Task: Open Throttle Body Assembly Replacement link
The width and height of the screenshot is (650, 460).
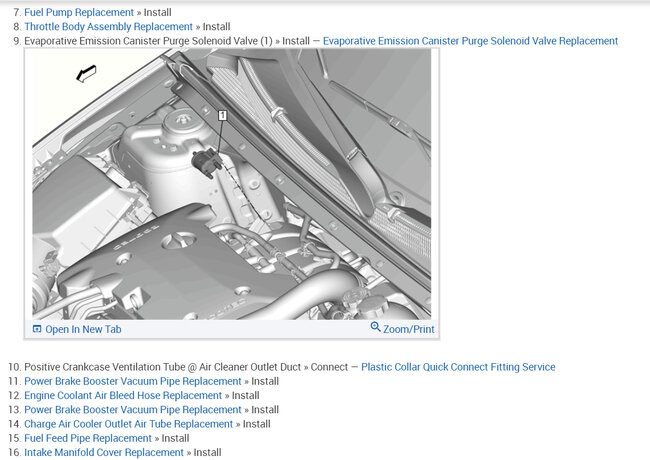Action: click(x=108, y=27)
